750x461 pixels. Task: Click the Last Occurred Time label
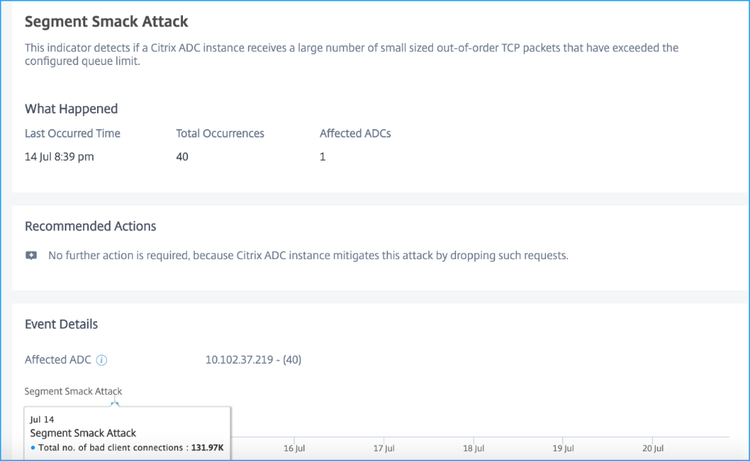[73, 133]
